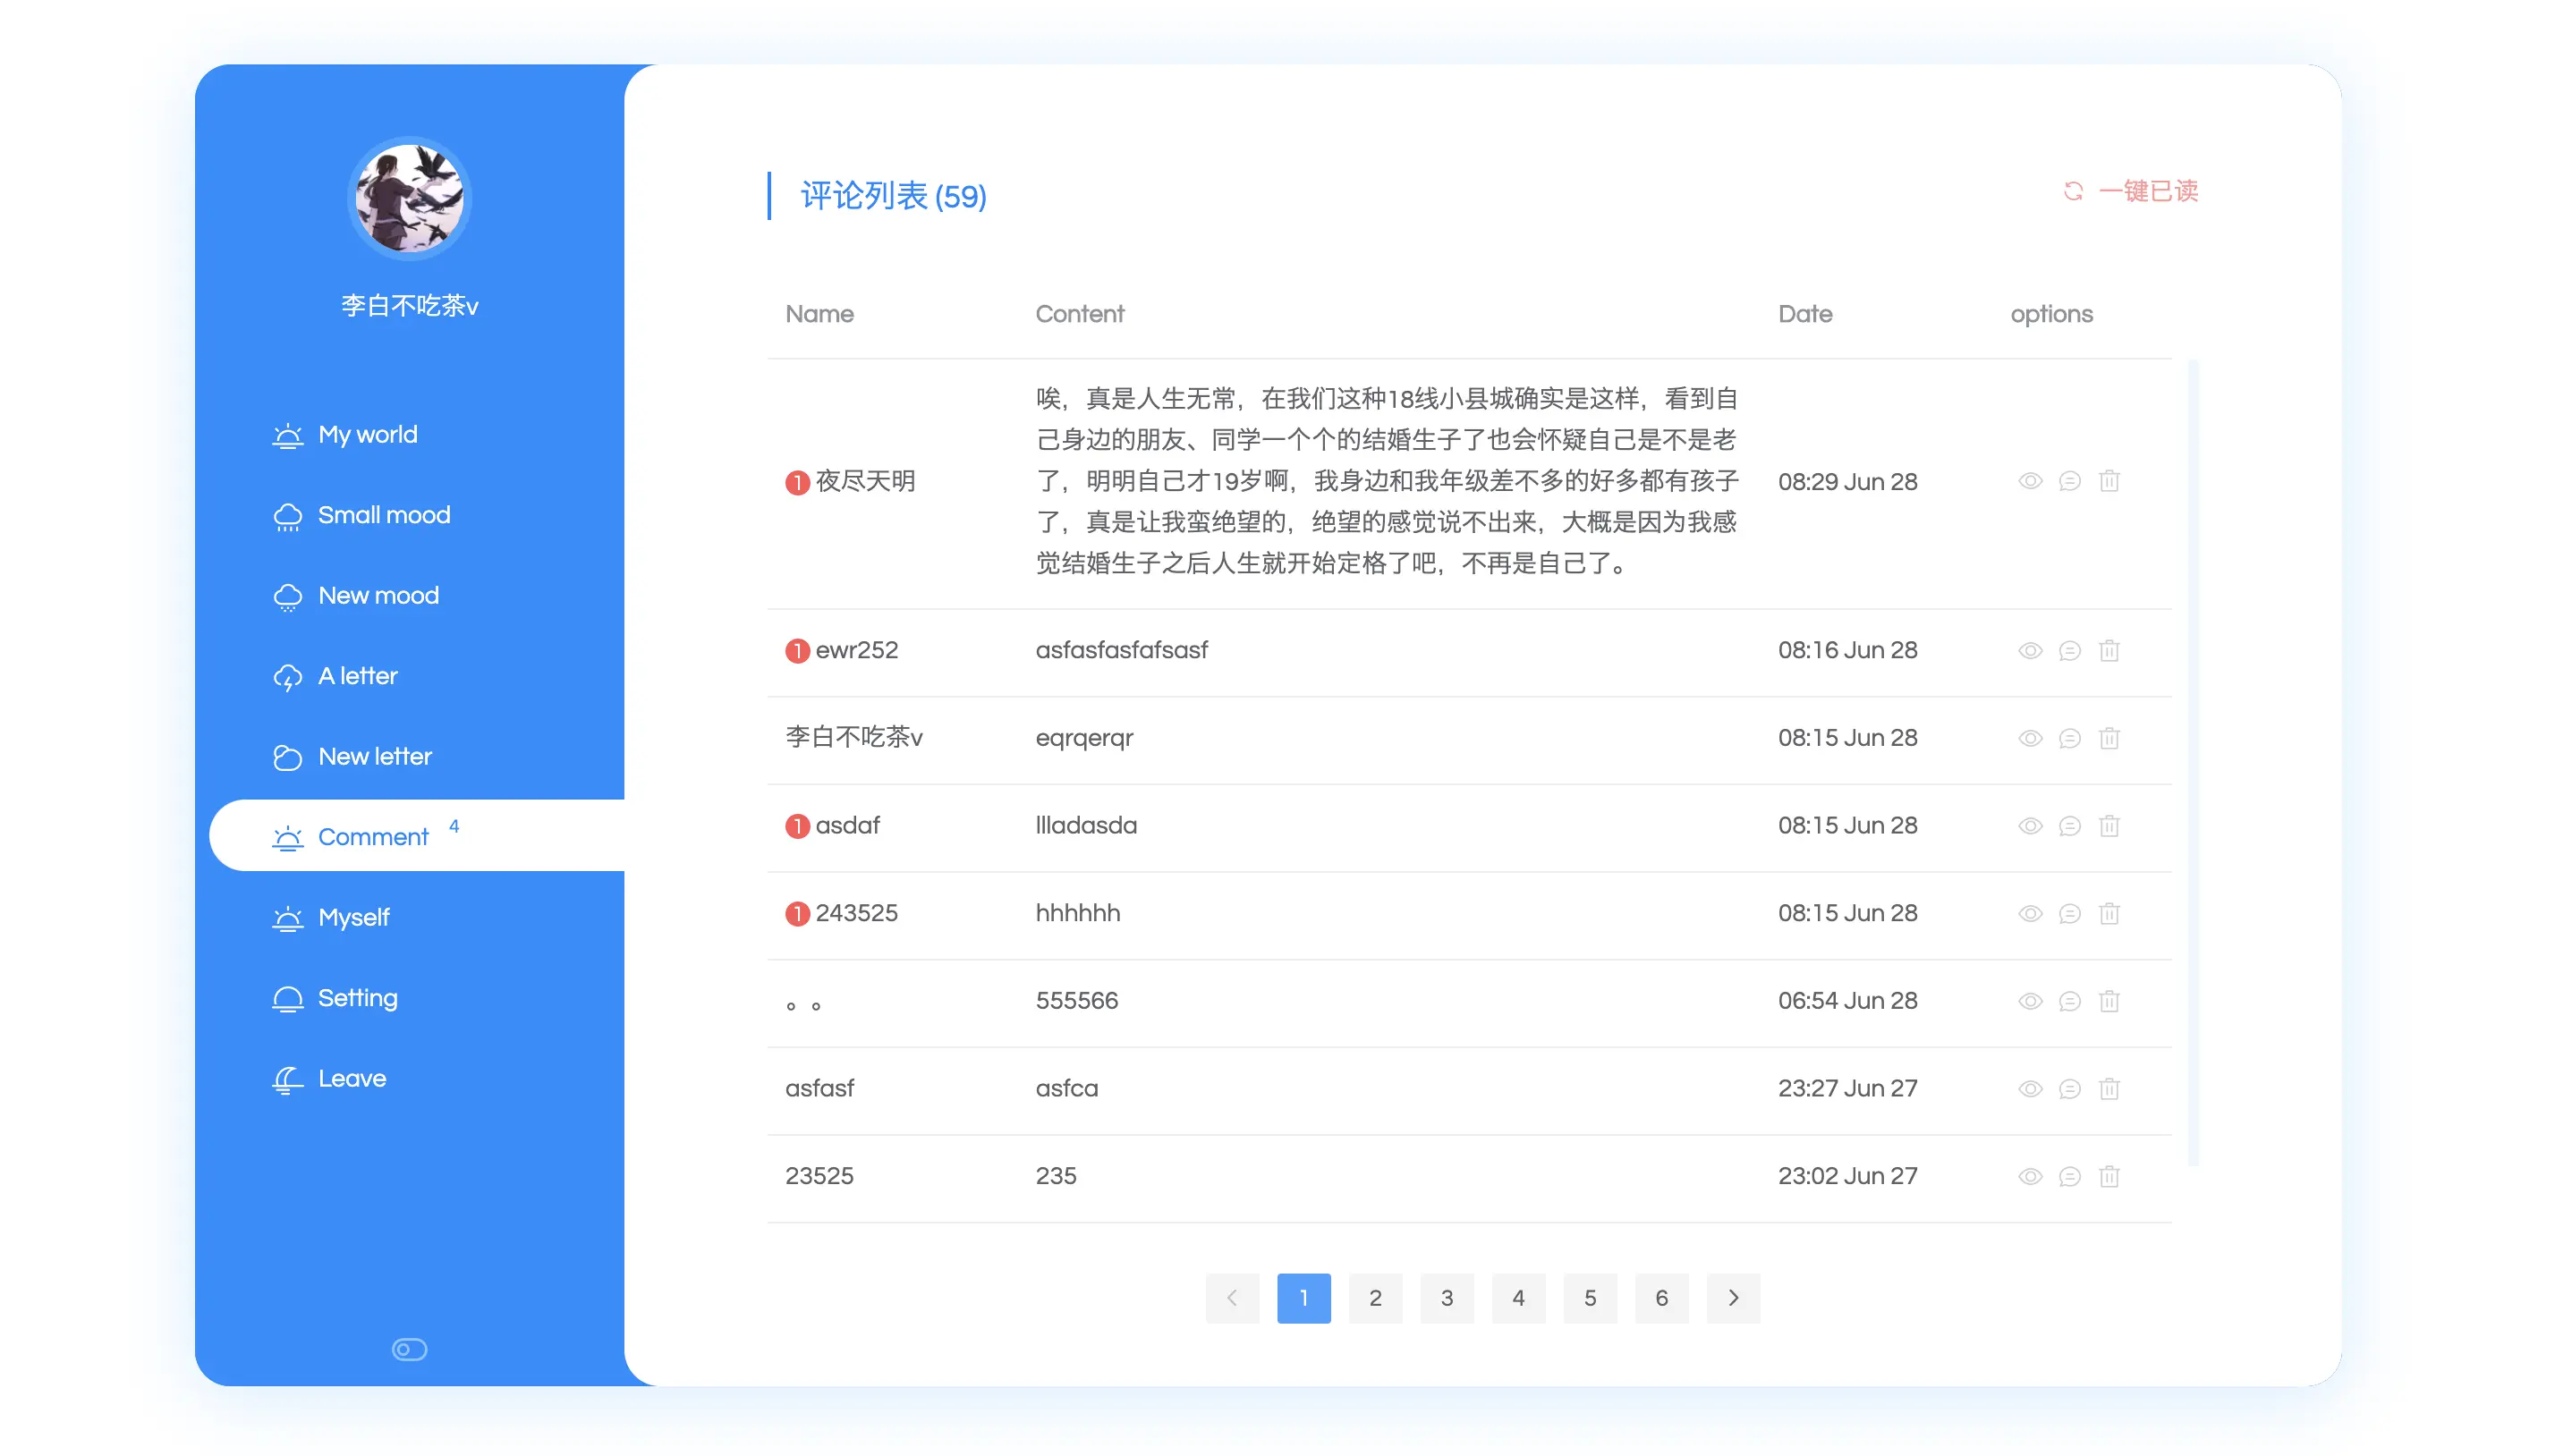The image size is (2555, 1456).
Task: Open the Myself page
Action: pos(331,917)
